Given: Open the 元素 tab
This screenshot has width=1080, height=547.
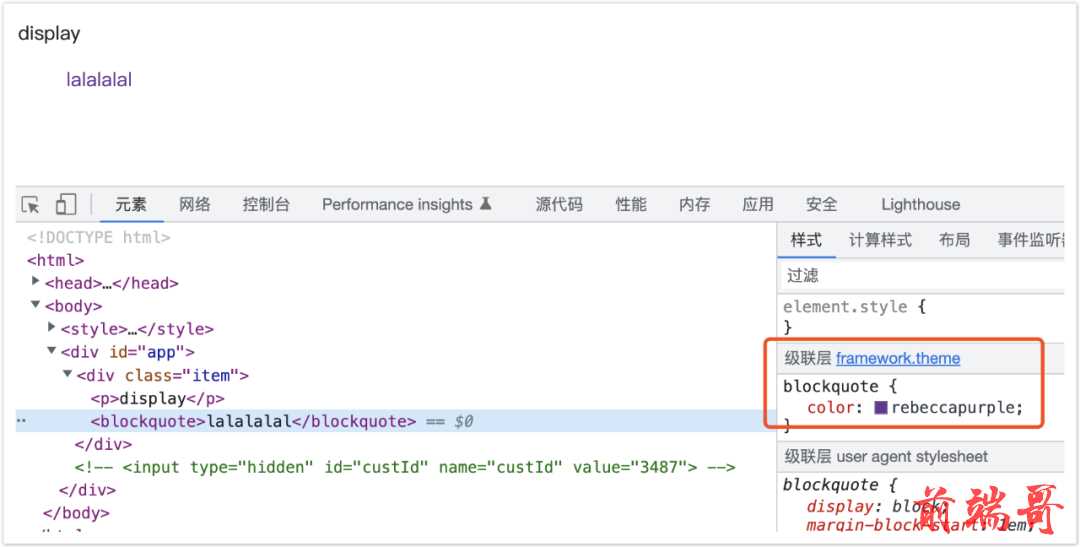Looking at the screenshot, I should pos(131,205).
